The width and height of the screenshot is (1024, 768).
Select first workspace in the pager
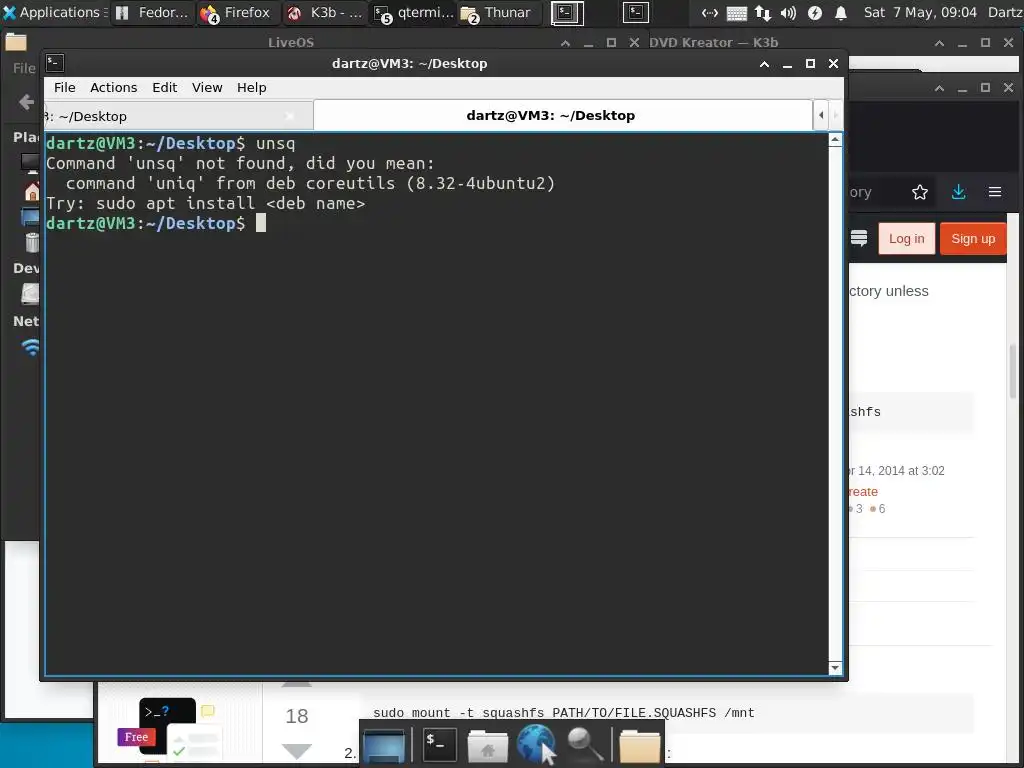567,12
